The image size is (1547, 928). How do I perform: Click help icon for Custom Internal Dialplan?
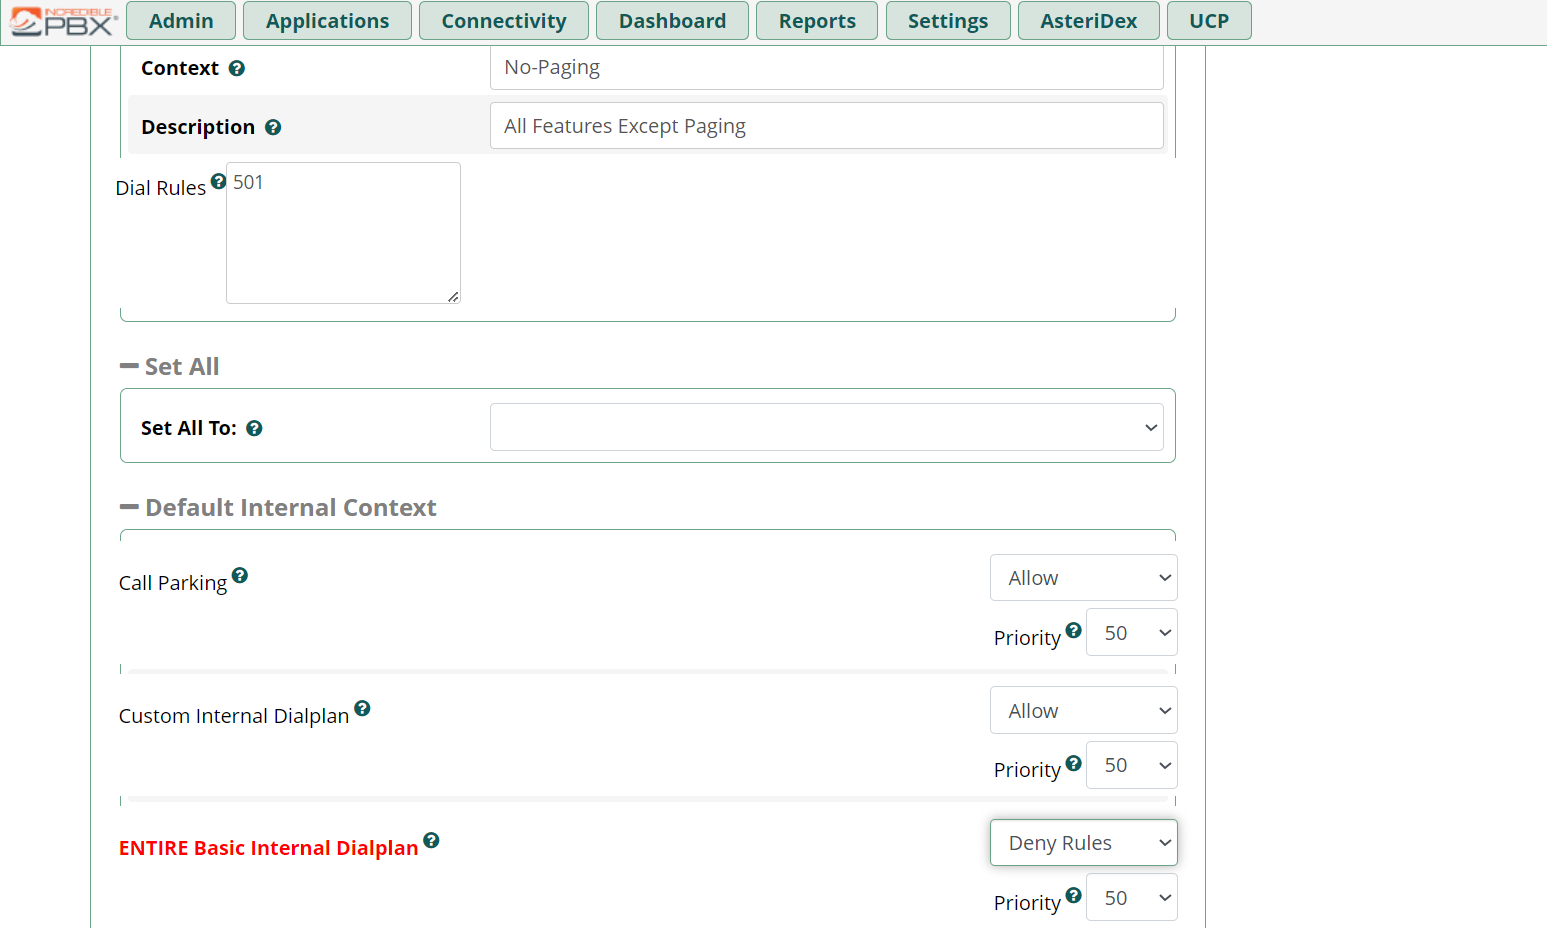coord(363,708)
